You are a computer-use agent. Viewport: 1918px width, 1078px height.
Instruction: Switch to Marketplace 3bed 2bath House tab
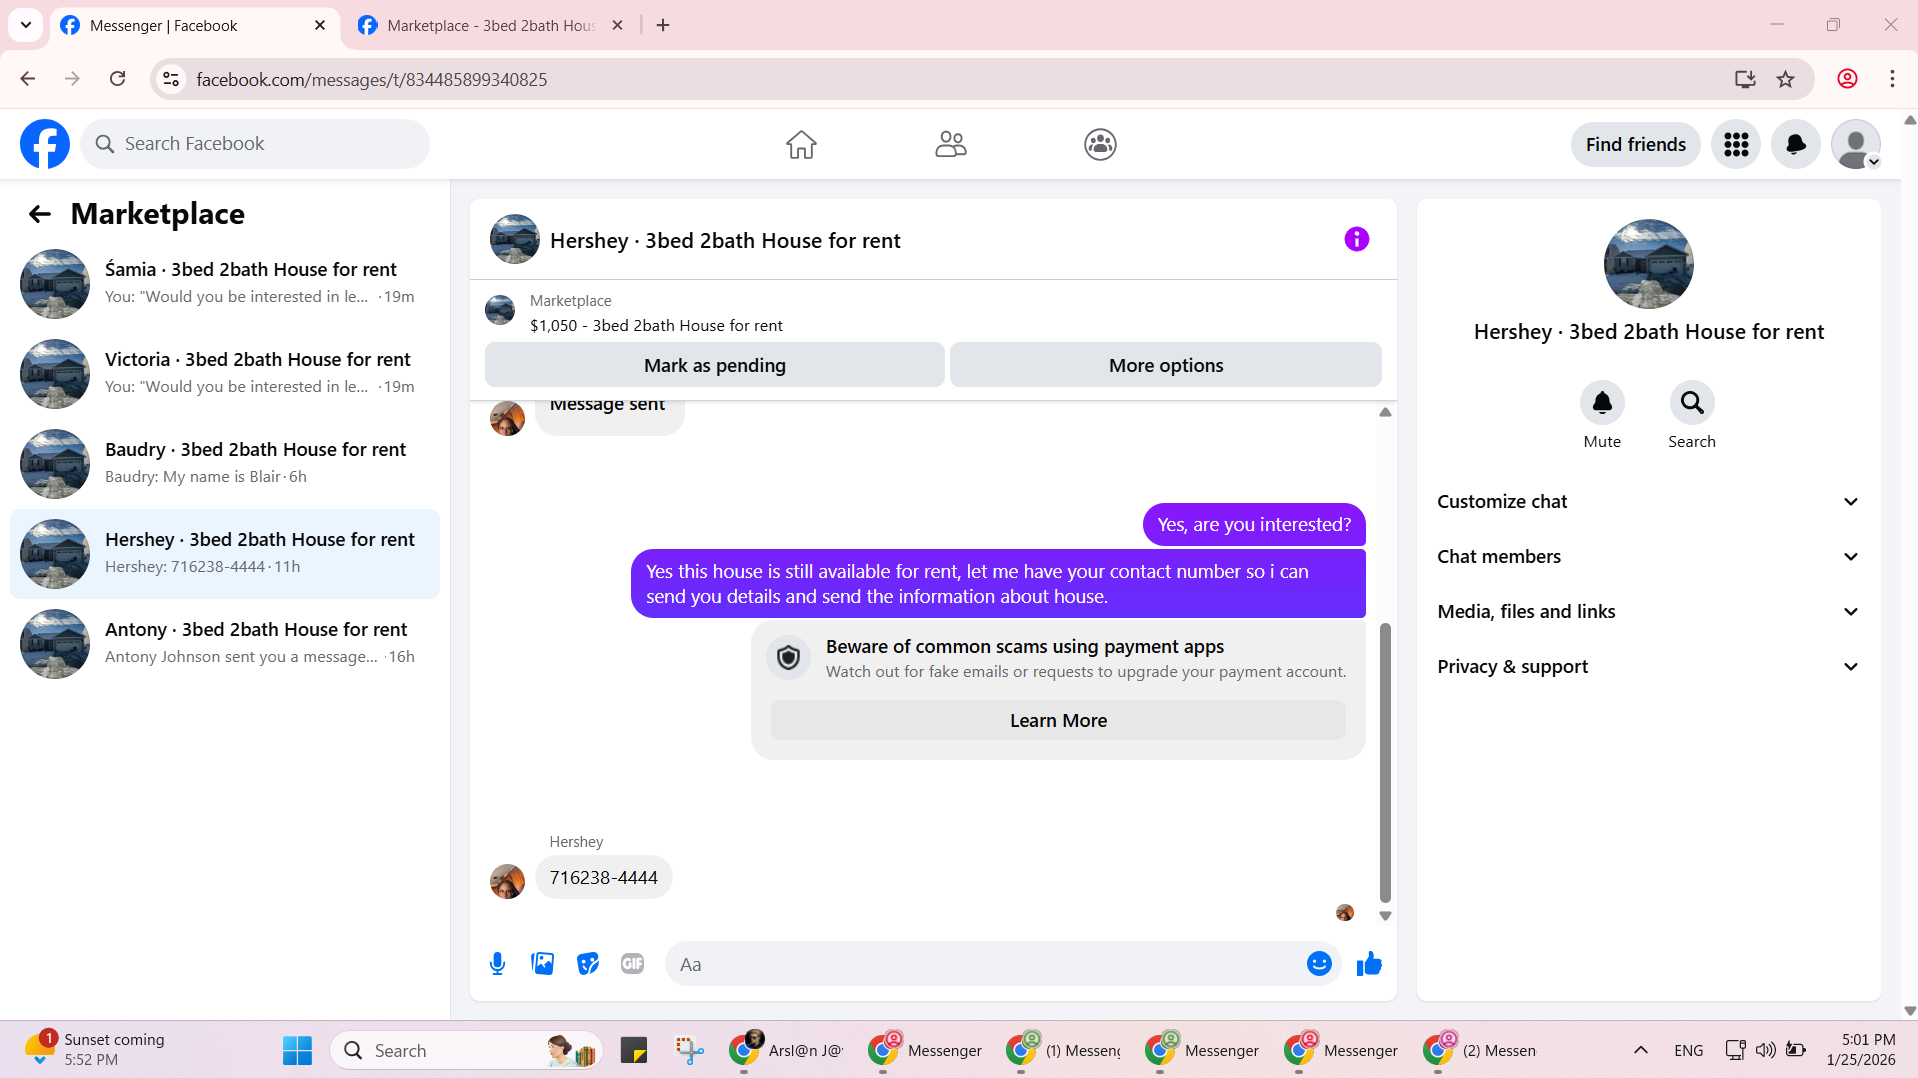(x=491, y=26)
